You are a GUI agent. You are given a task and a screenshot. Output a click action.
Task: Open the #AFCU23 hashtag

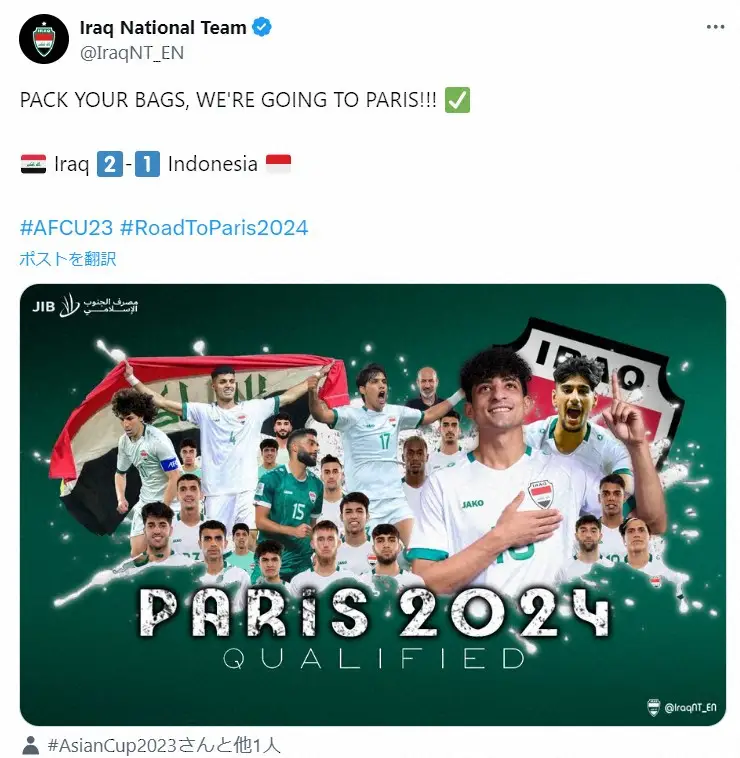tap(66, 228)
